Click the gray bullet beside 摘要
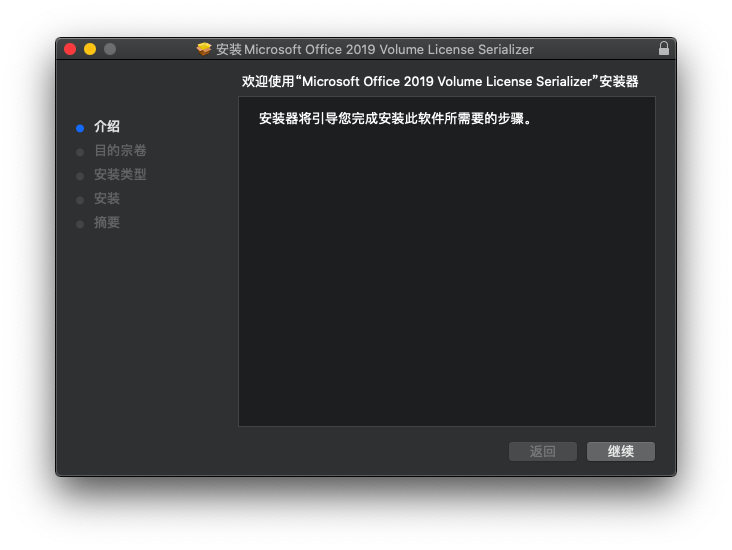Screen dimensions: 732x550 point(80,224)
